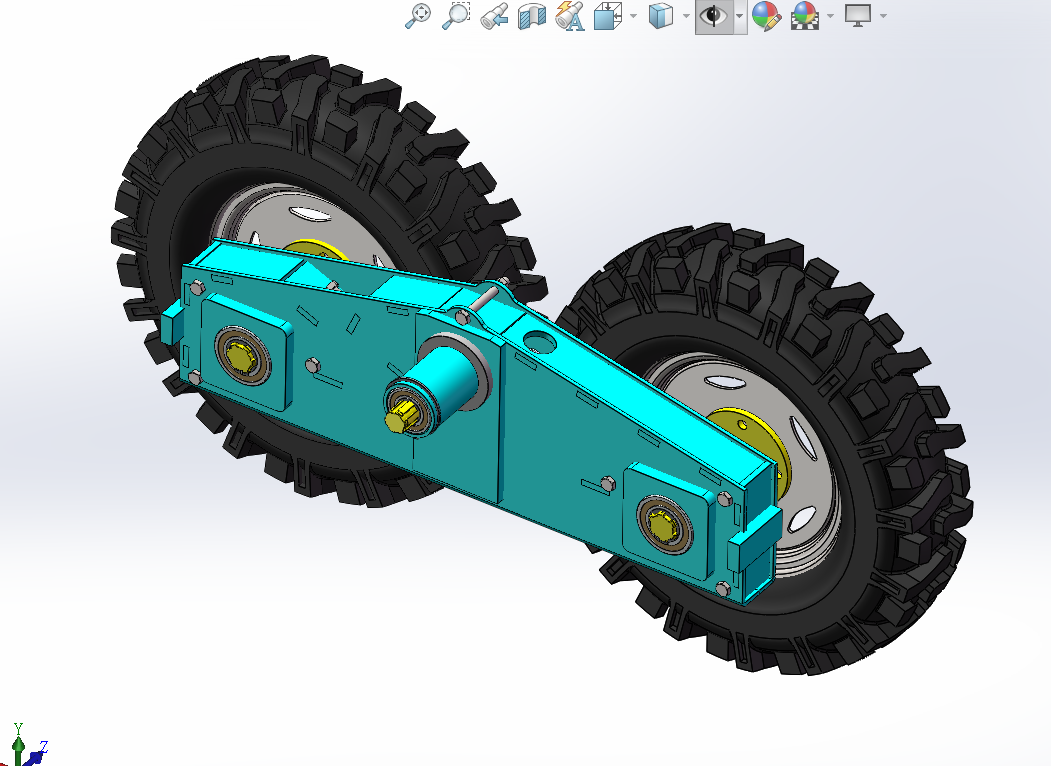Open the Dynamic Annotation Views icon
1051x766 pixels.
570,16
